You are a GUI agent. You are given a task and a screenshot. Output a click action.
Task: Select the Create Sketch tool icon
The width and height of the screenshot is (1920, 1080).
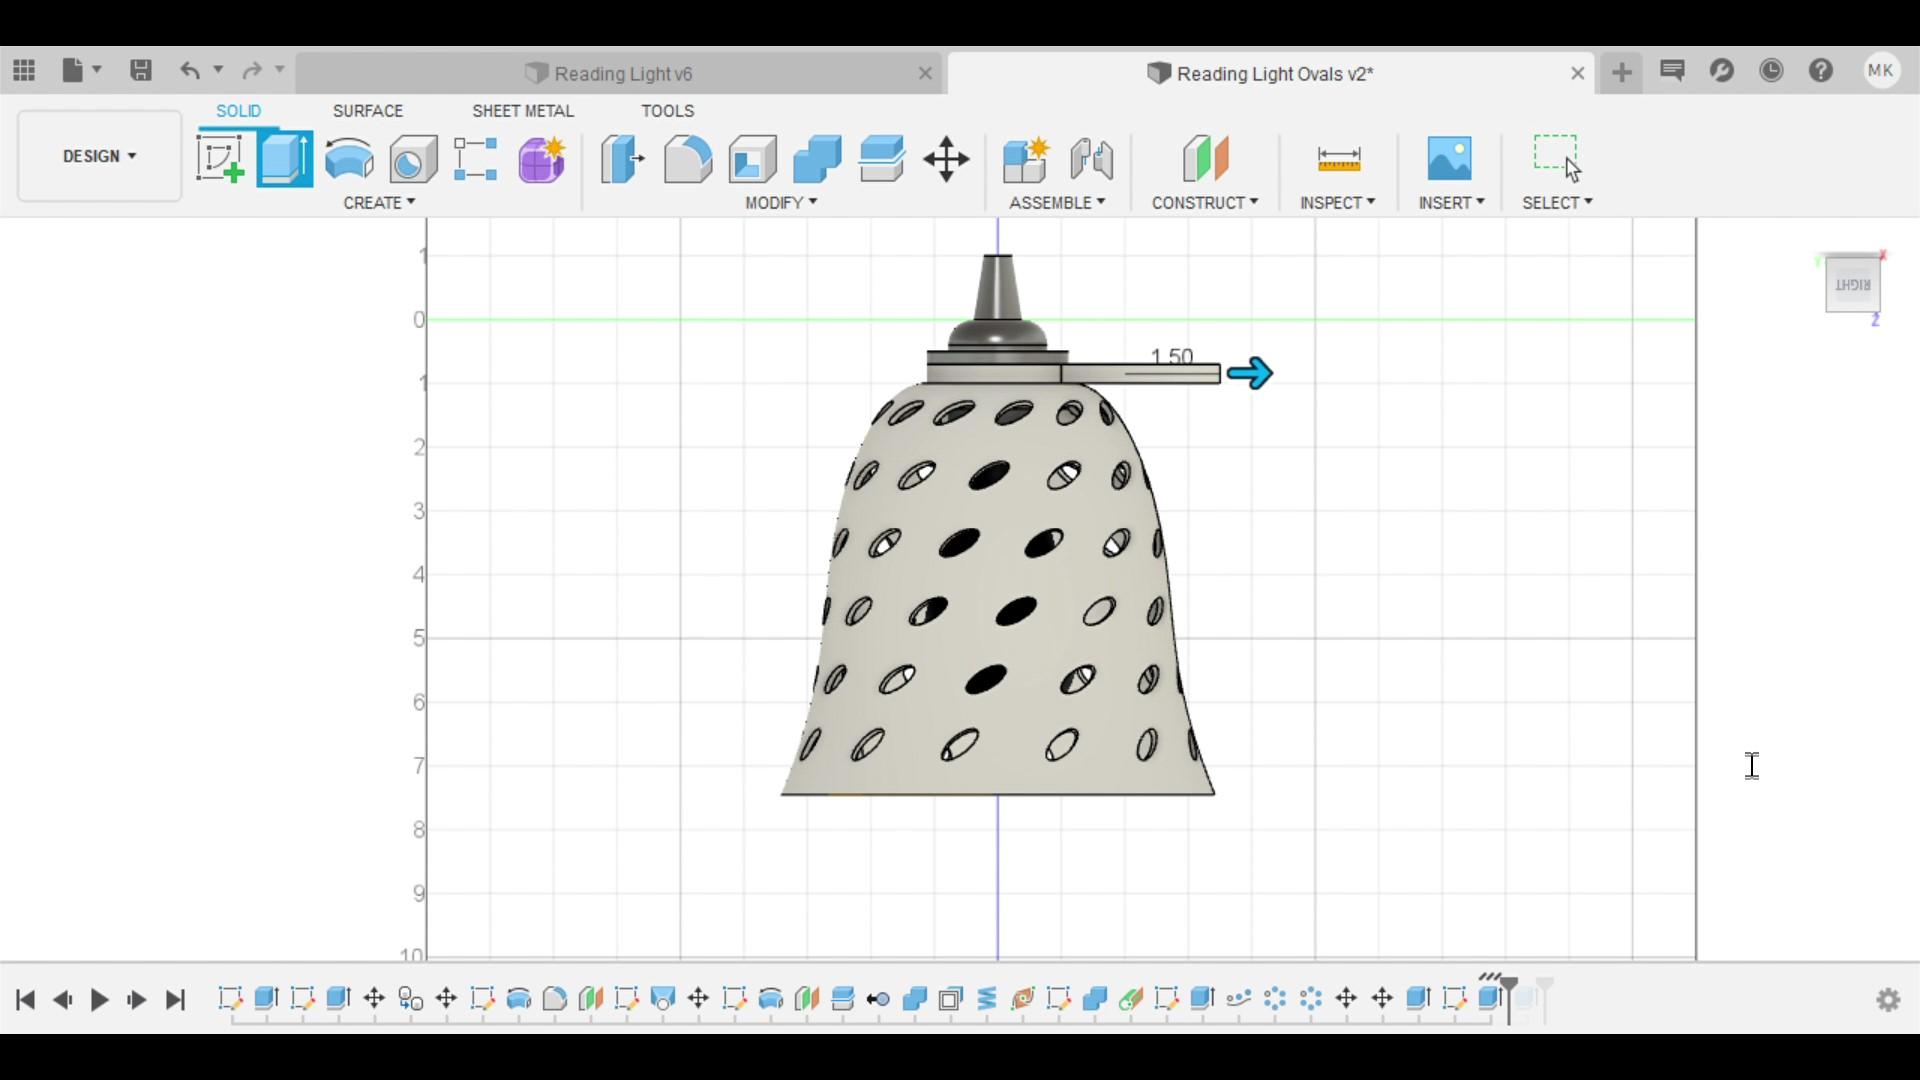point(220,159)
